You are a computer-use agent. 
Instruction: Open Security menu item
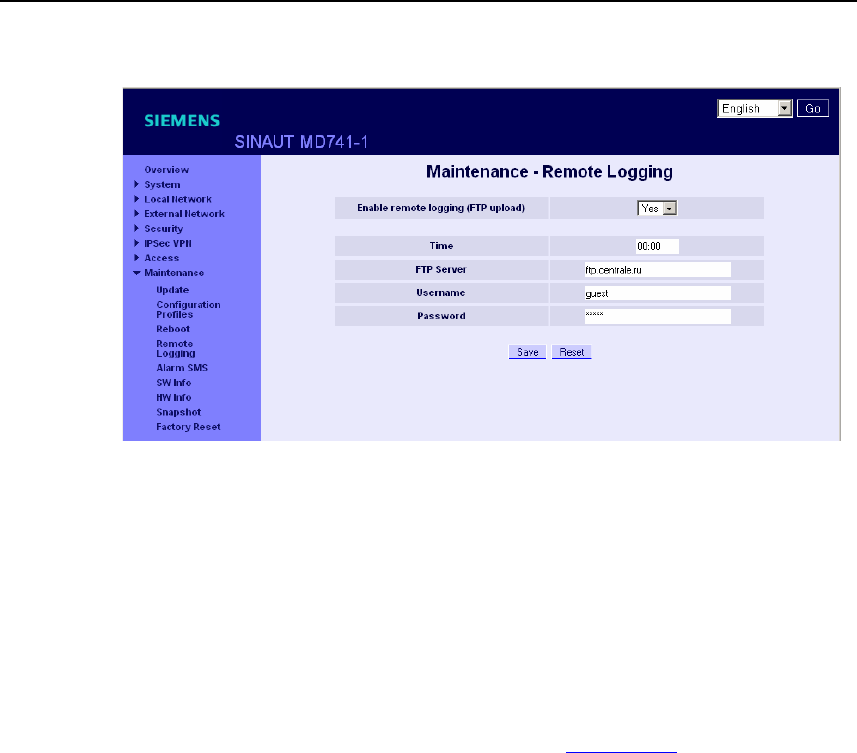[163, 229]
